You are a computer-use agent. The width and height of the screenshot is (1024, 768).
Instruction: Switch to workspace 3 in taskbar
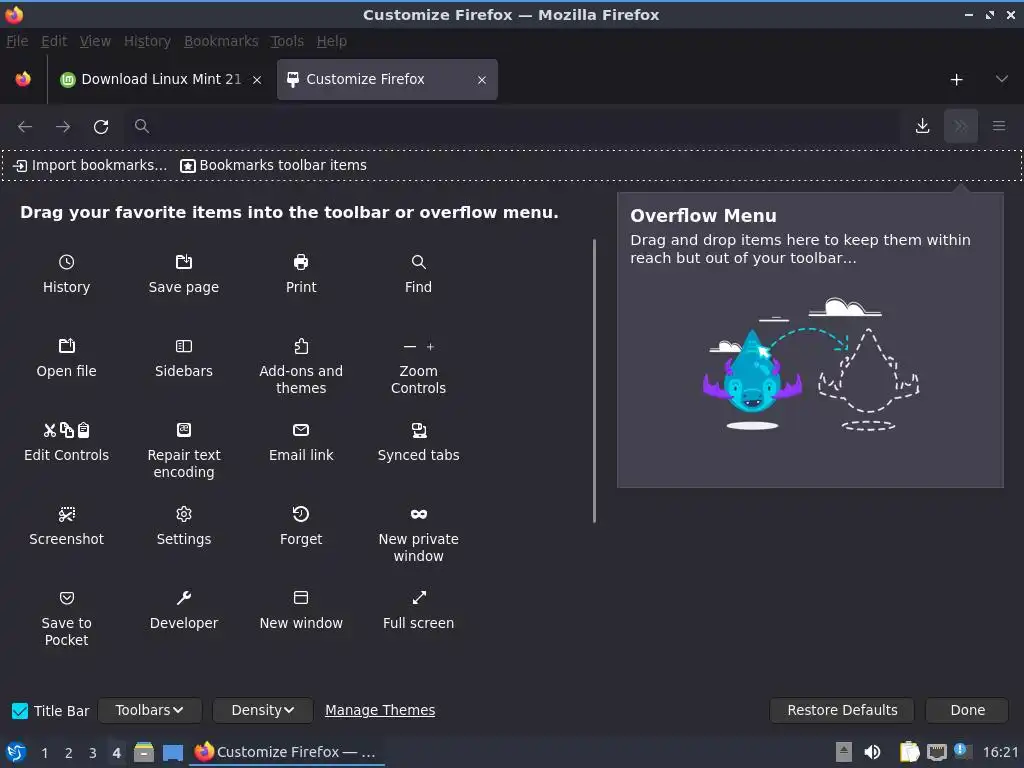coord(92,752)
